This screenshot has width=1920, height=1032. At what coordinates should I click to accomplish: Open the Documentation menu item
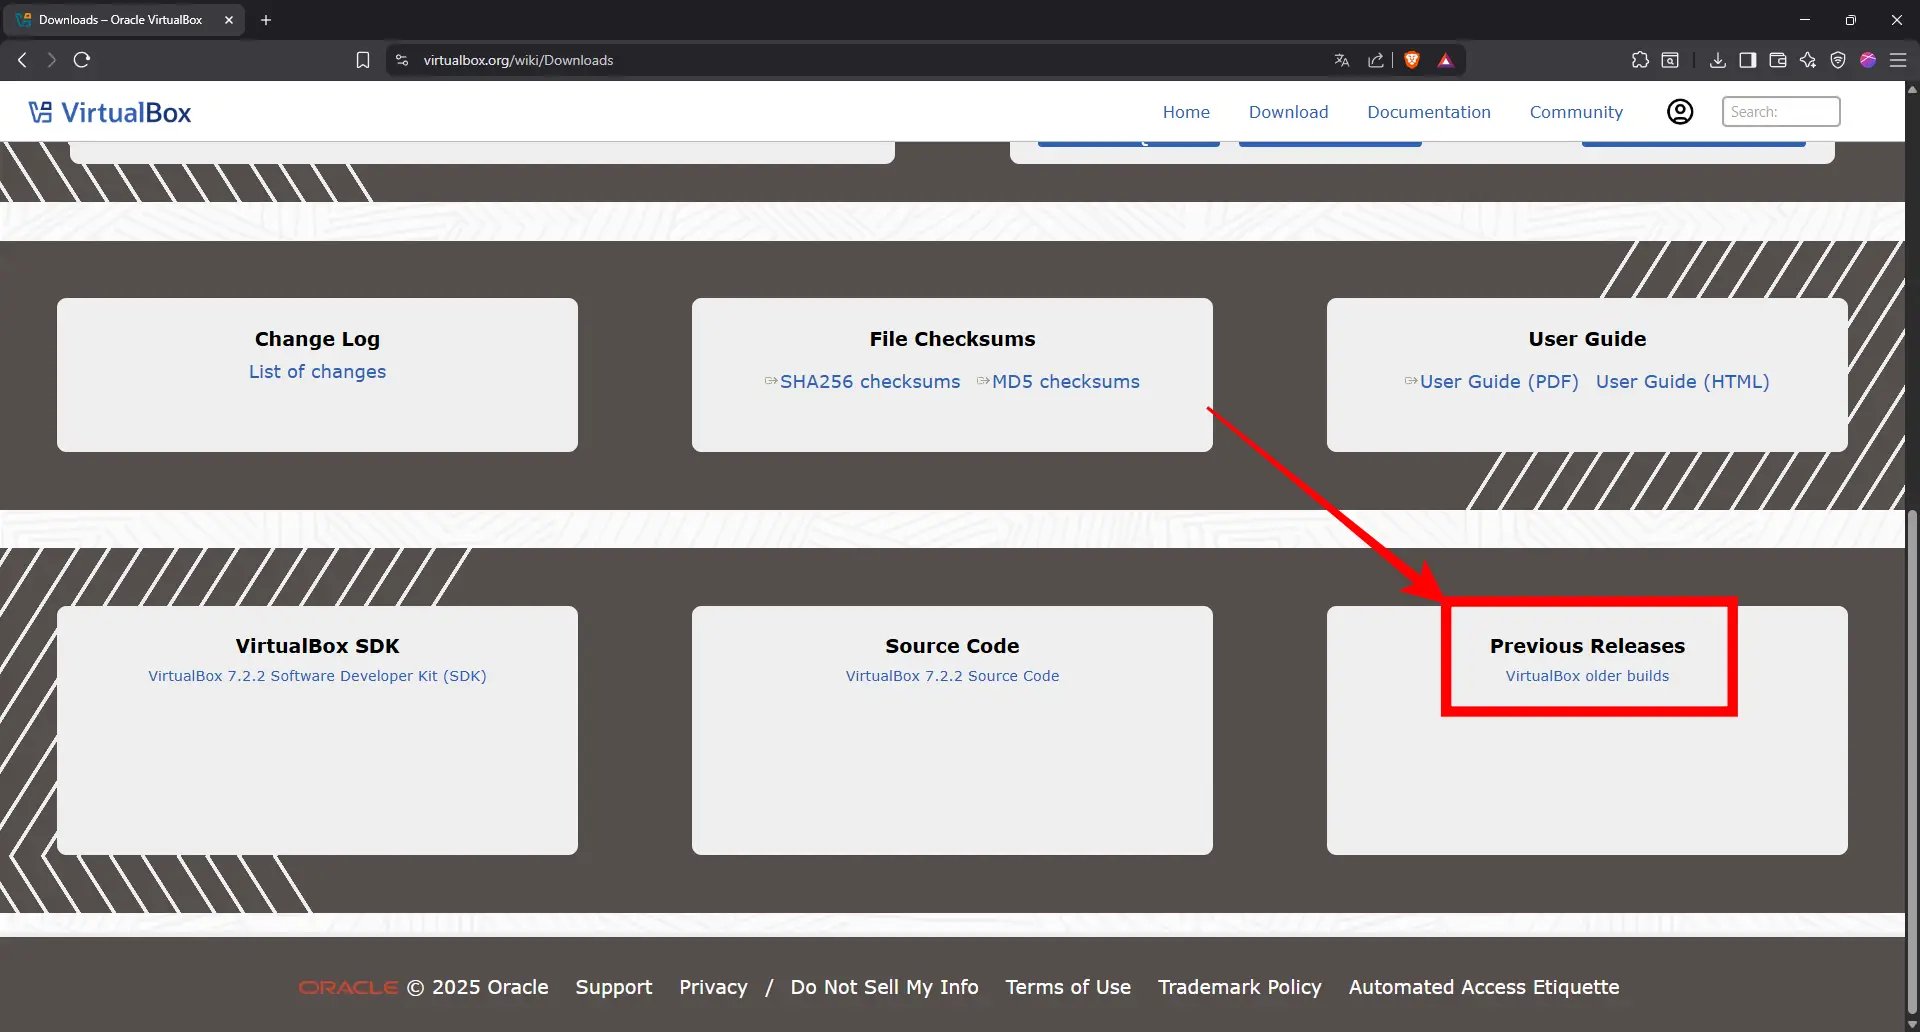pos(1428,112)
